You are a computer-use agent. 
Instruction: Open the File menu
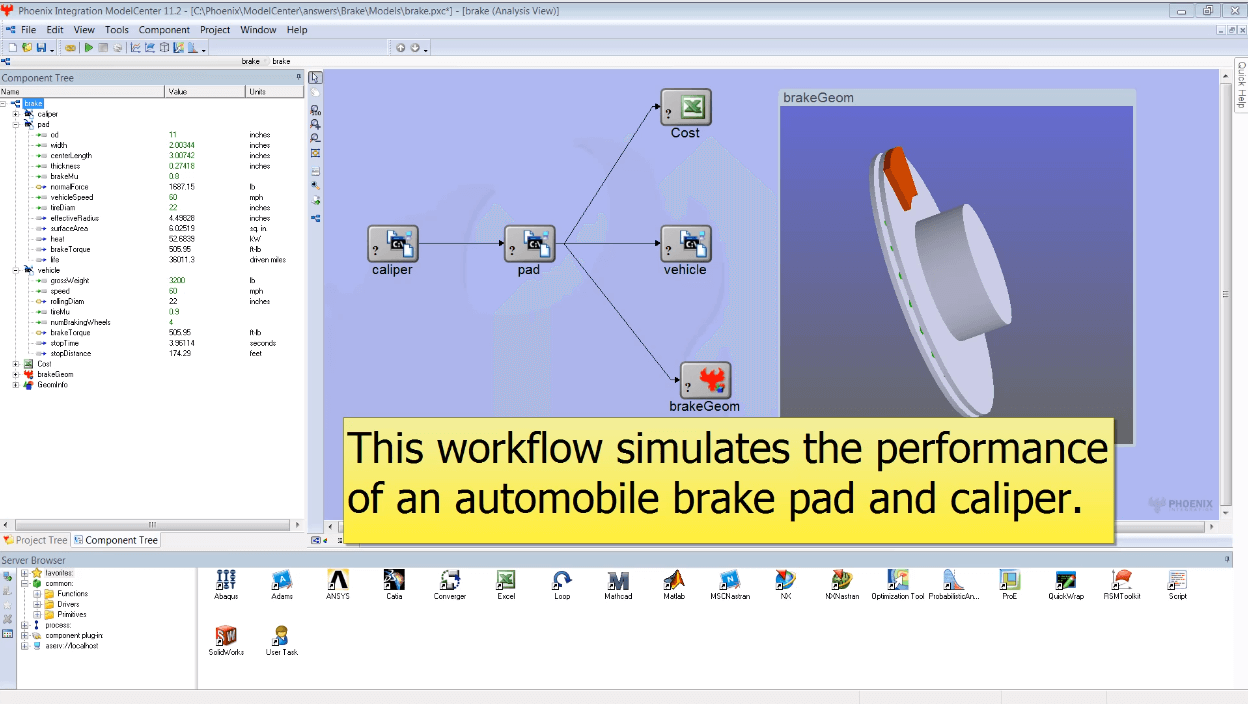(28, 30)
